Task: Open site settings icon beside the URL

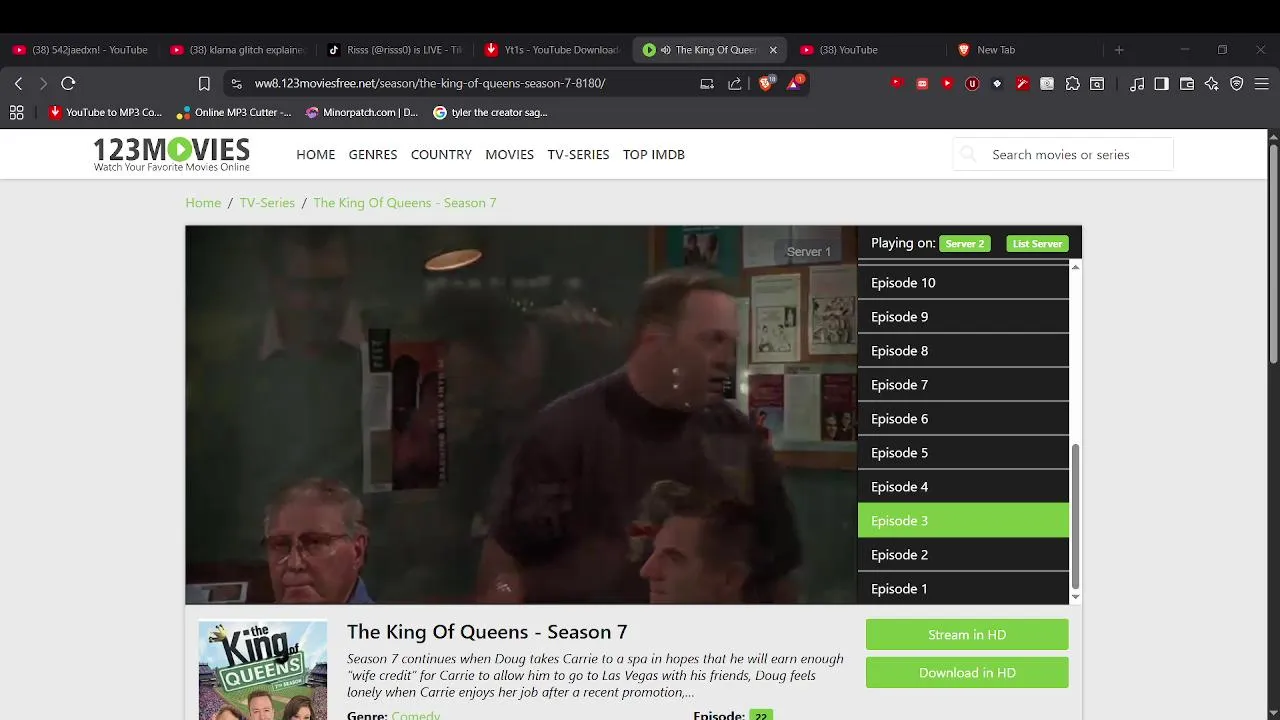Action: [x=237, y=84]
